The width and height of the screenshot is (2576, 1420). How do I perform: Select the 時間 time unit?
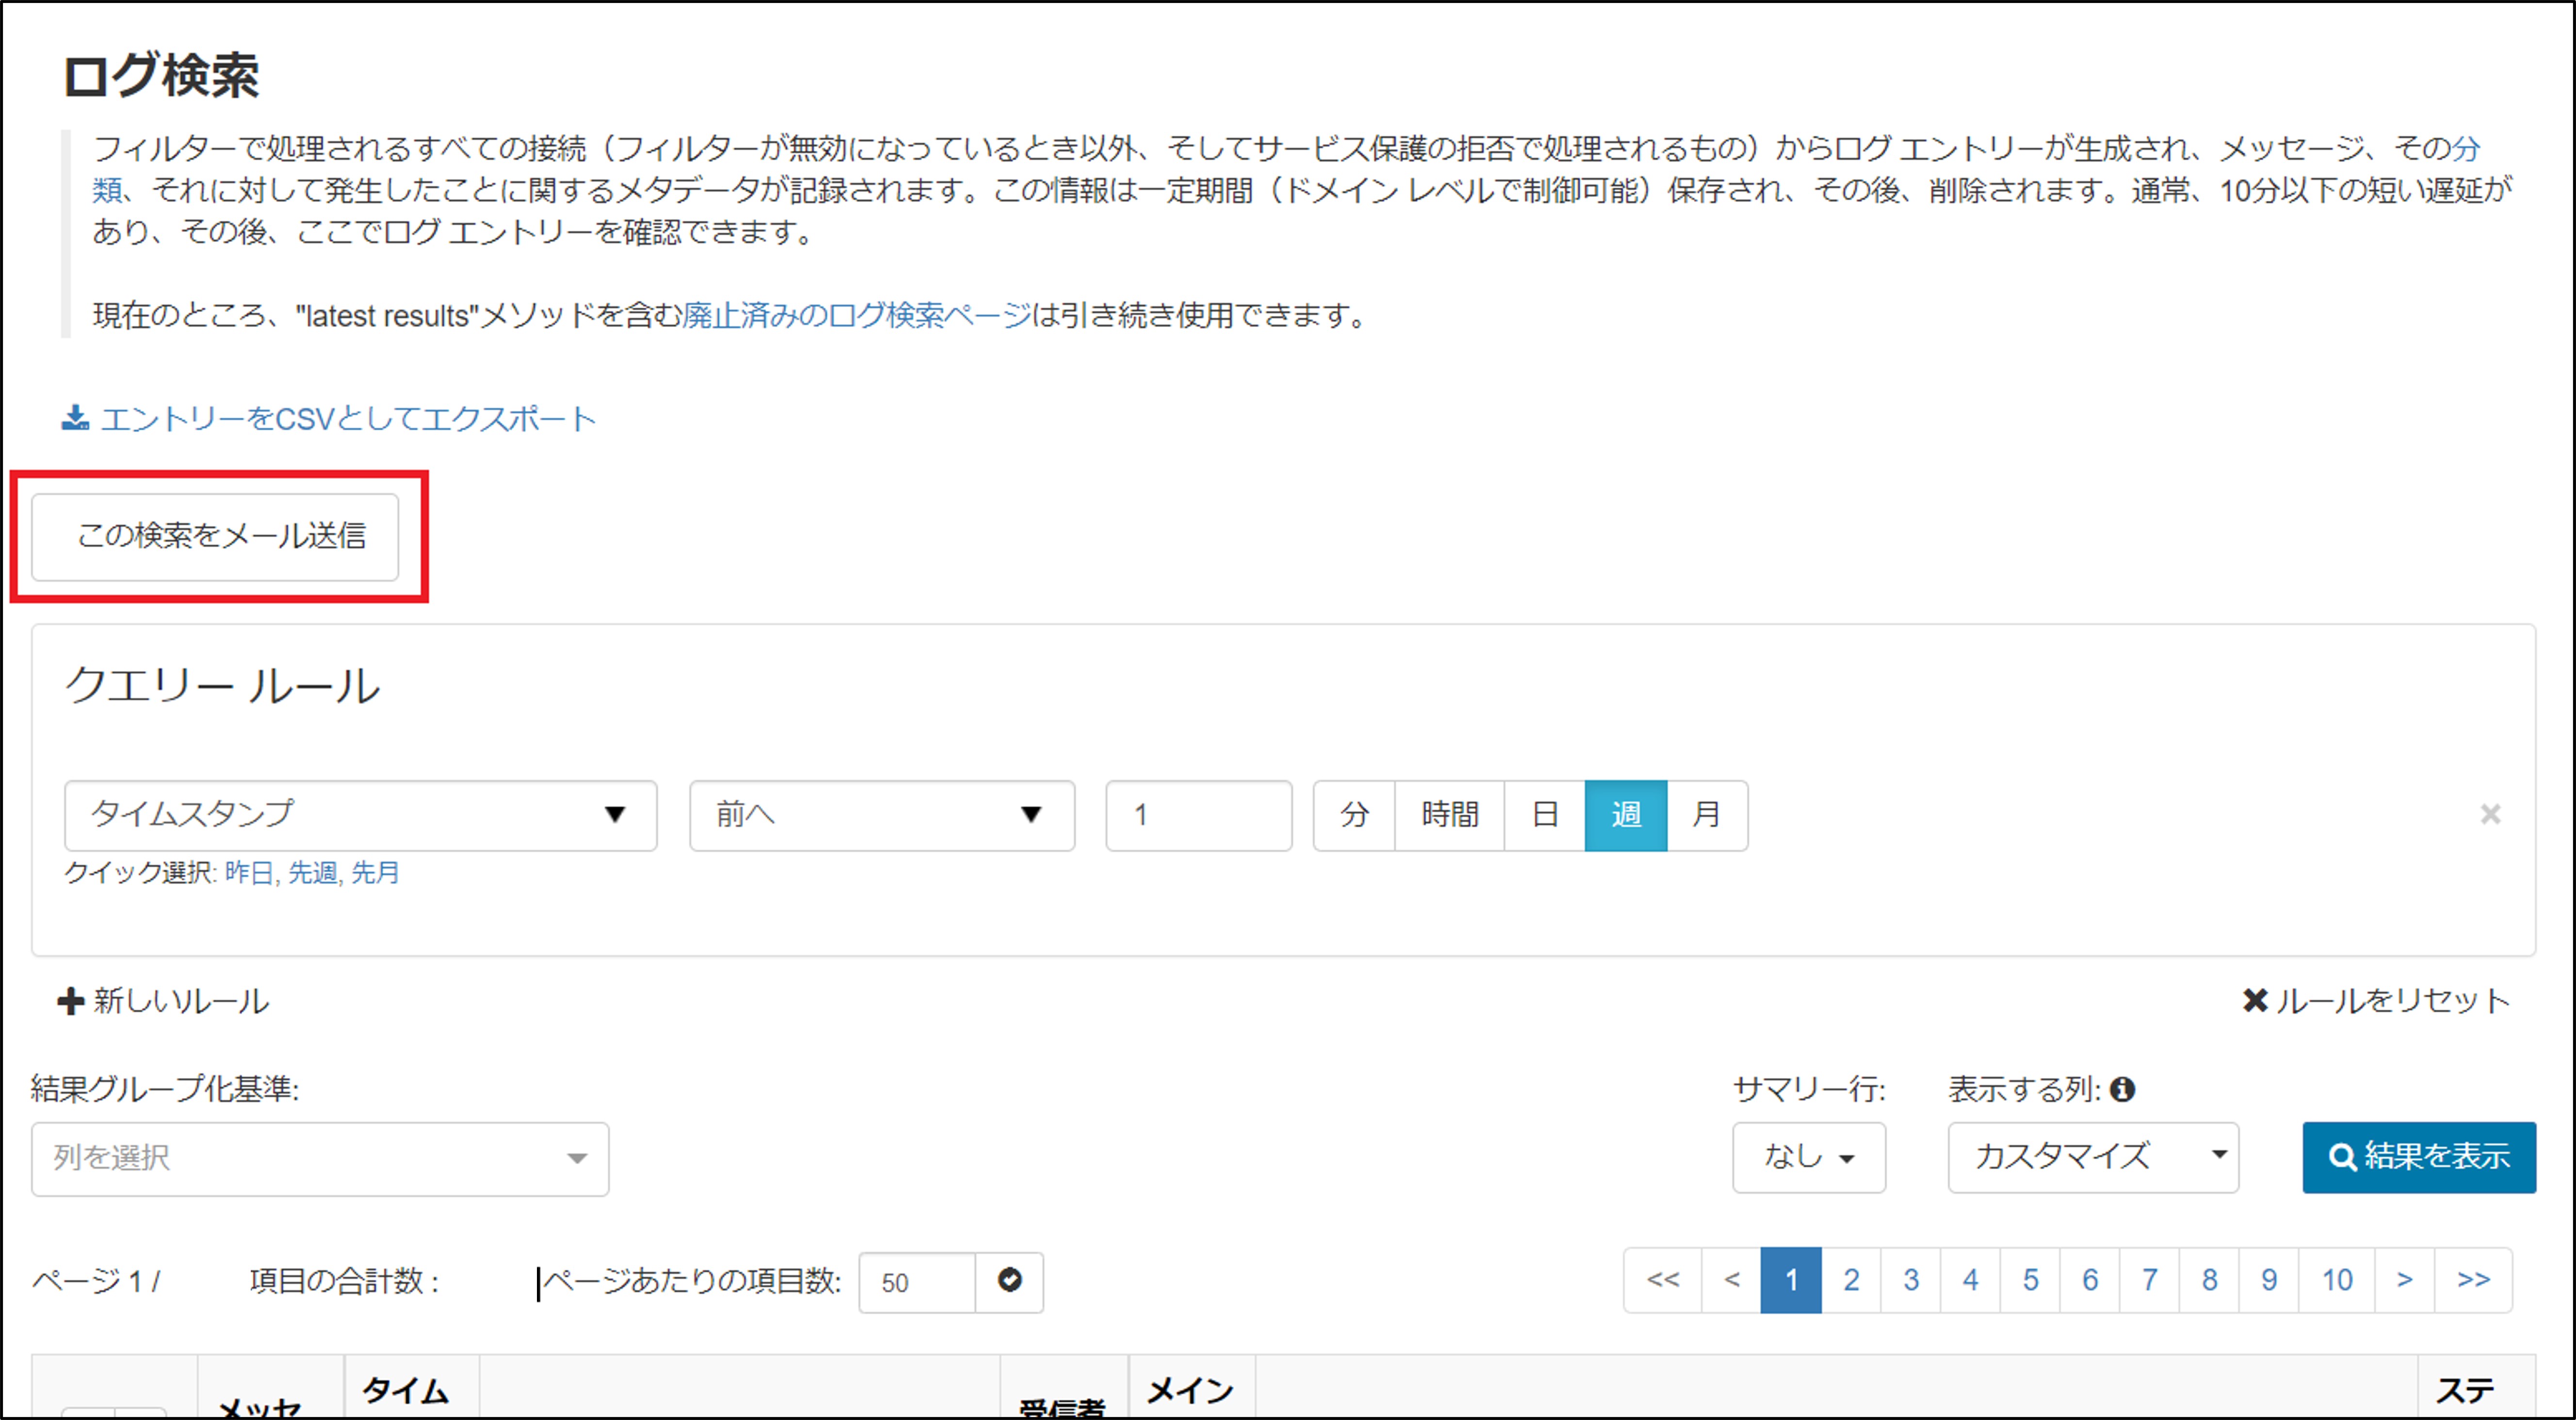(1449, 815)
